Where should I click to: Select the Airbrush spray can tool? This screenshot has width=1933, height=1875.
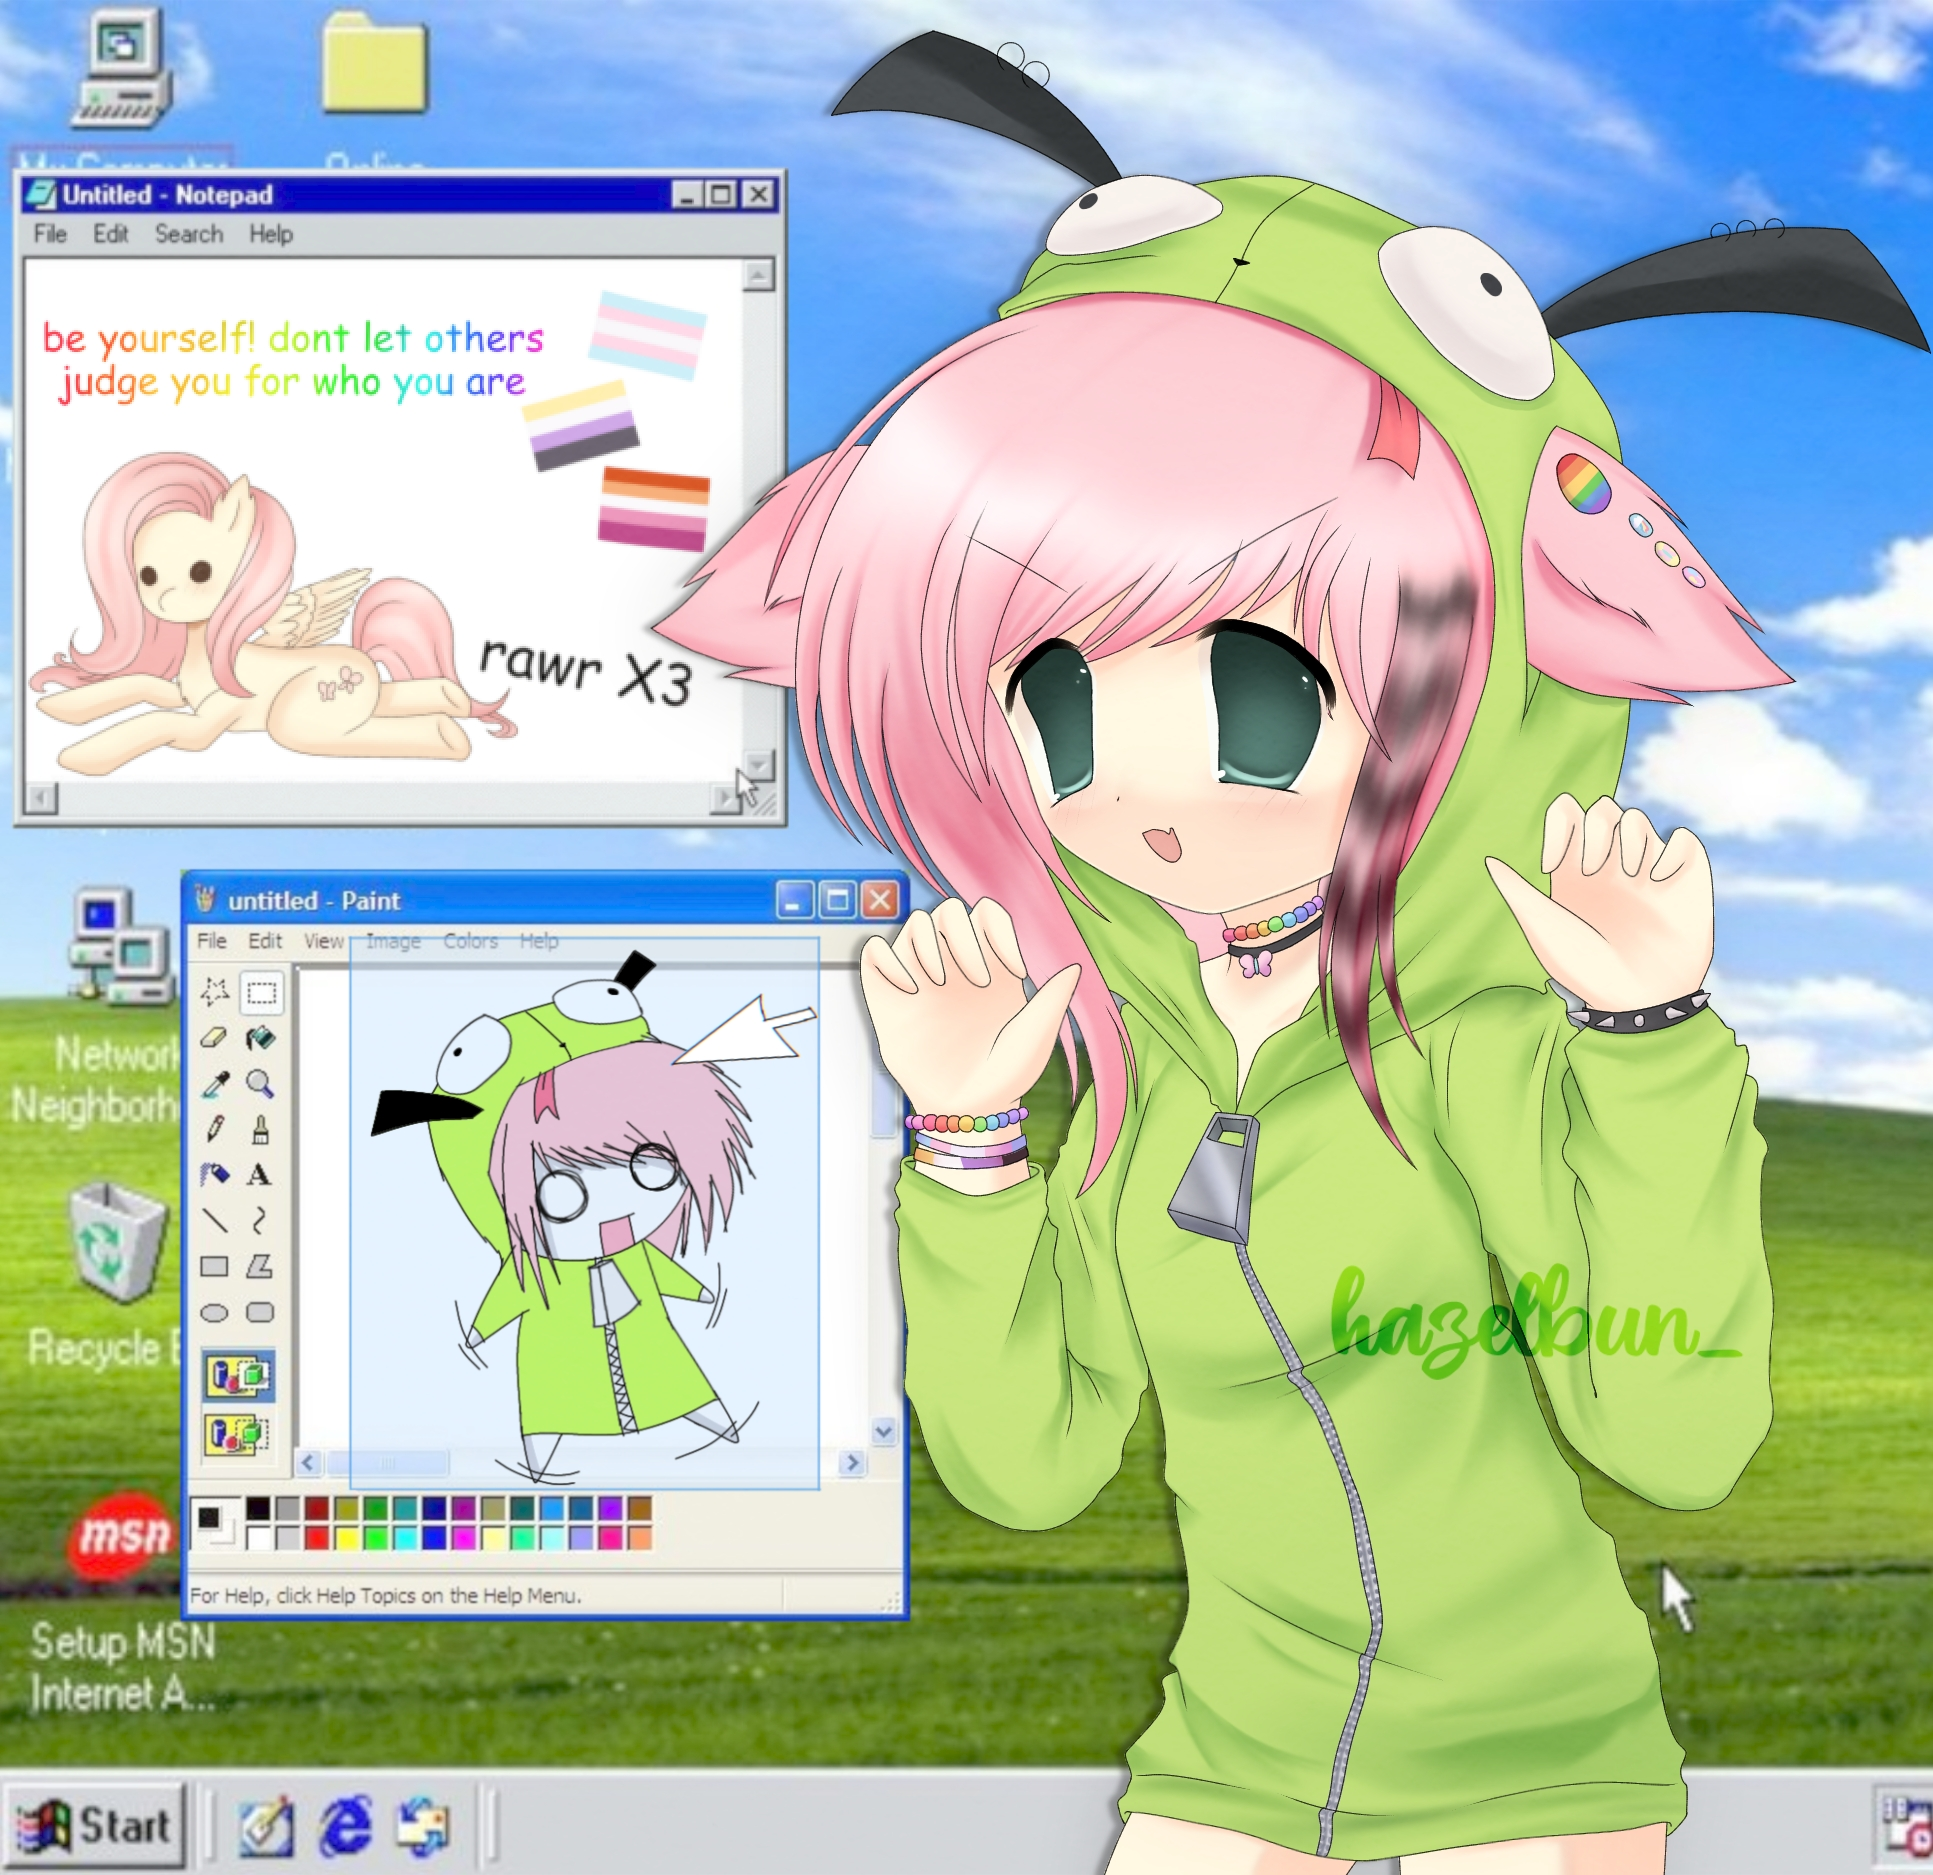point(214,1175)
